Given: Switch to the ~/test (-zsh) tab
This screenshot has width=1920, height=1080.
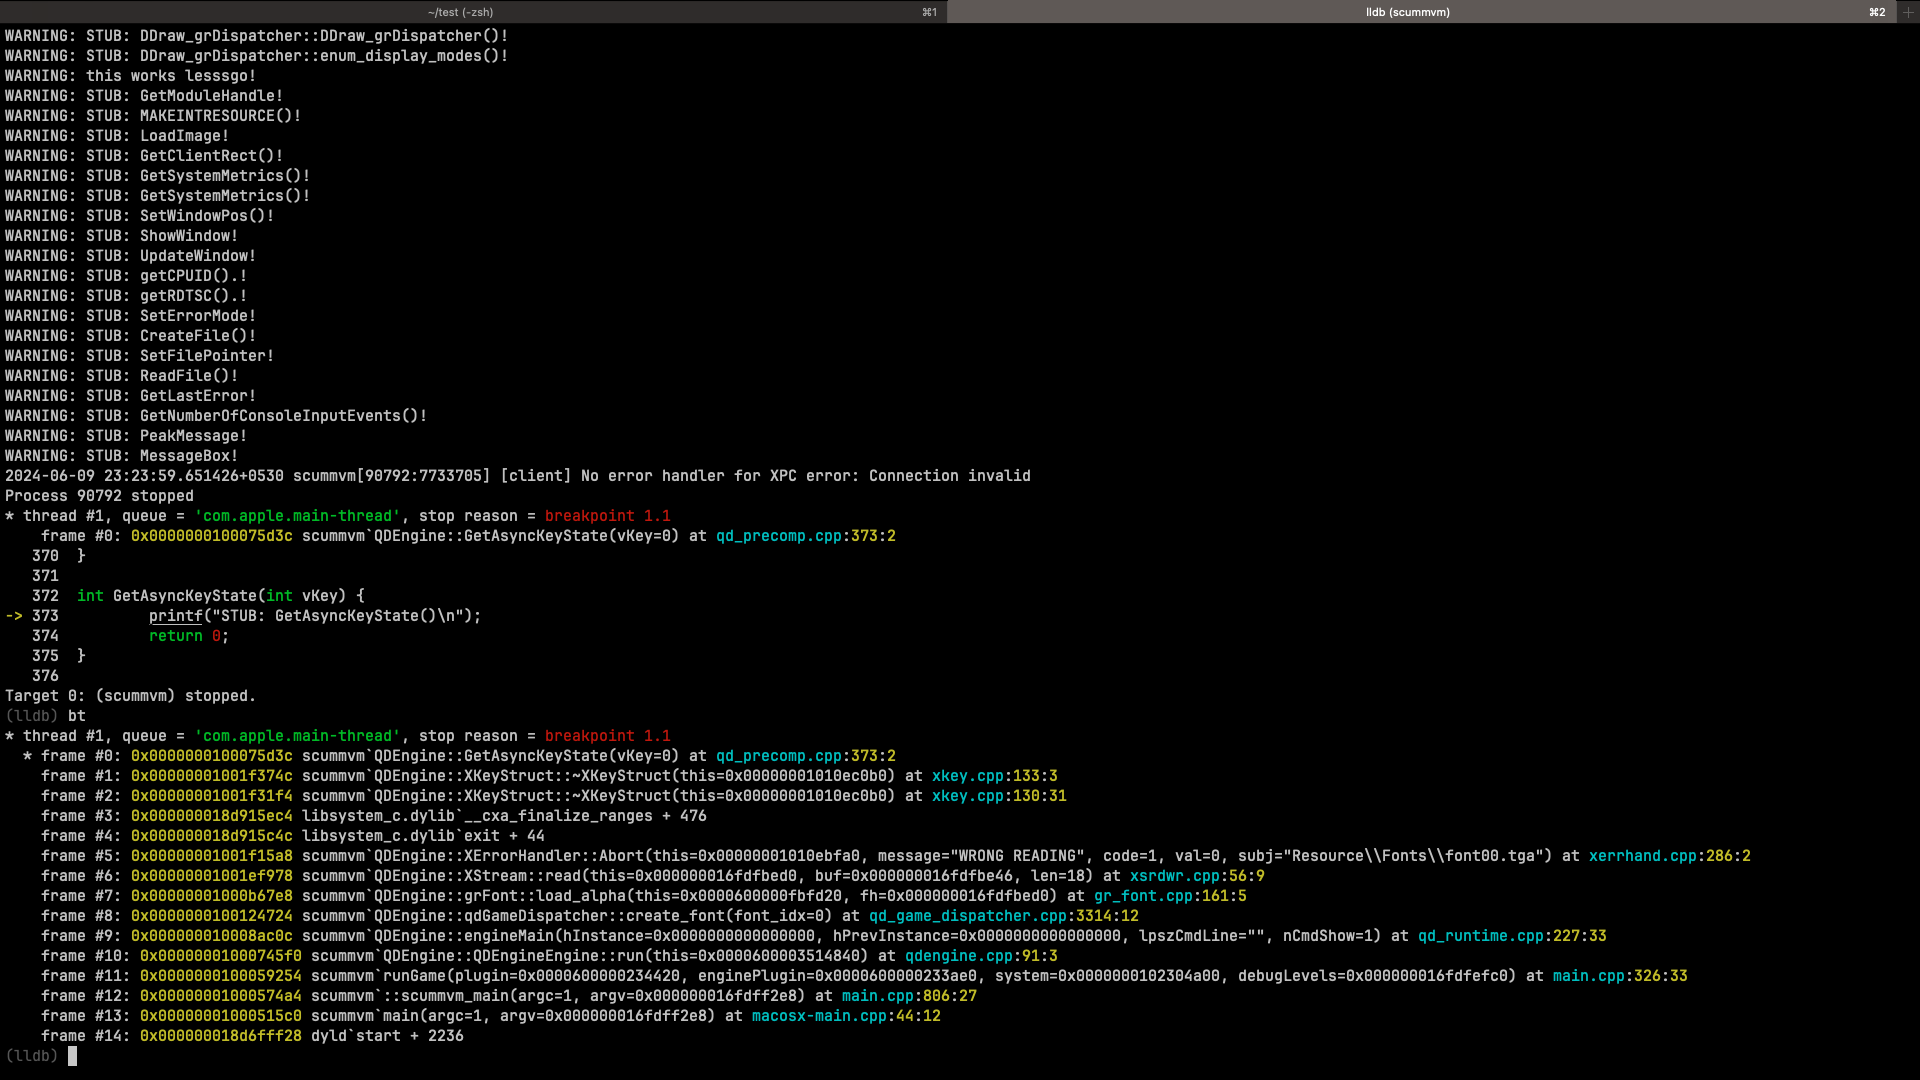Looking at the screenshot, I should 460,12.
